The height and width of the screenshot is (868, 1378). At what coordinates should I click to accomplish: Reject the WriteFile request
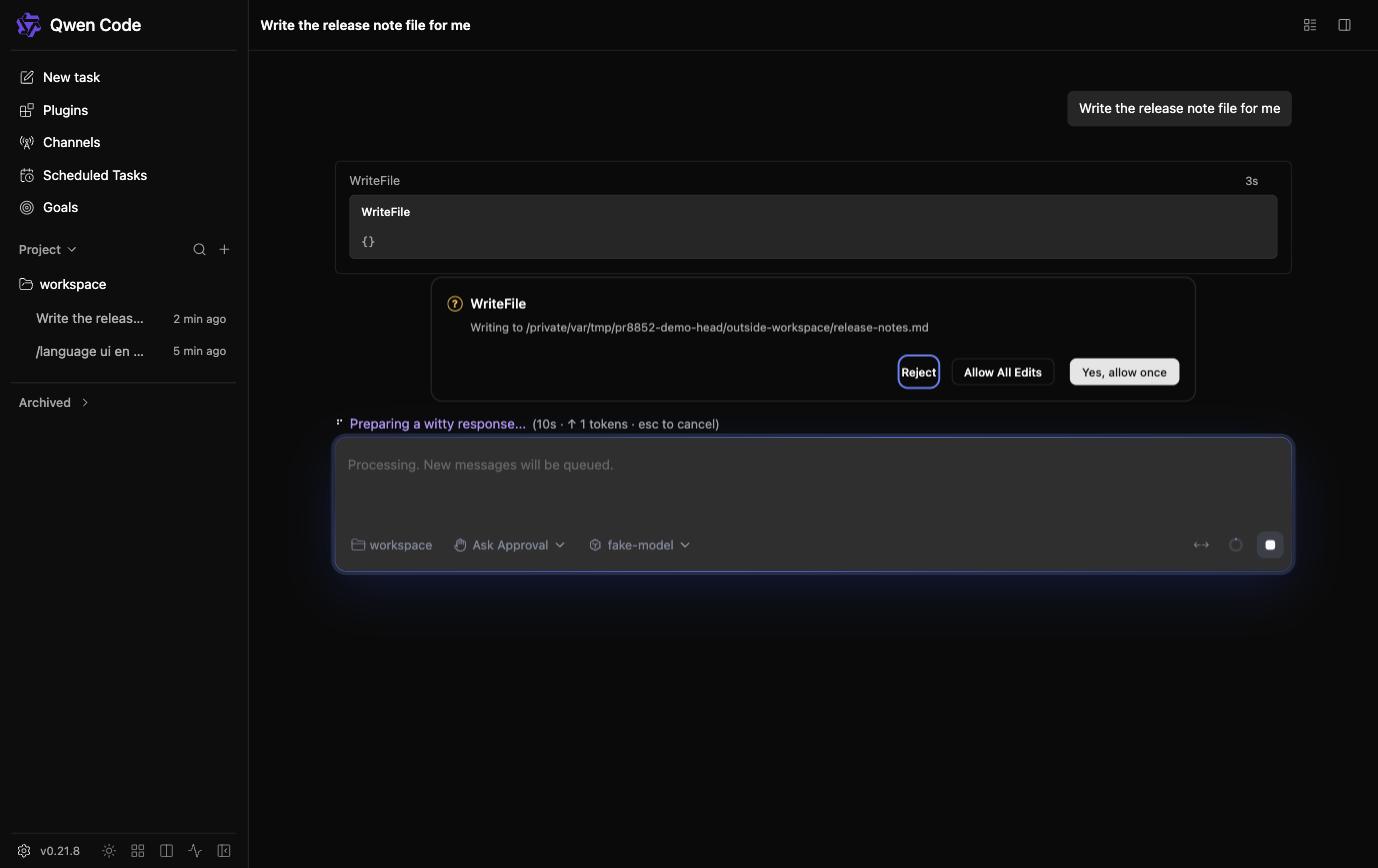click(x=918, y=372)
